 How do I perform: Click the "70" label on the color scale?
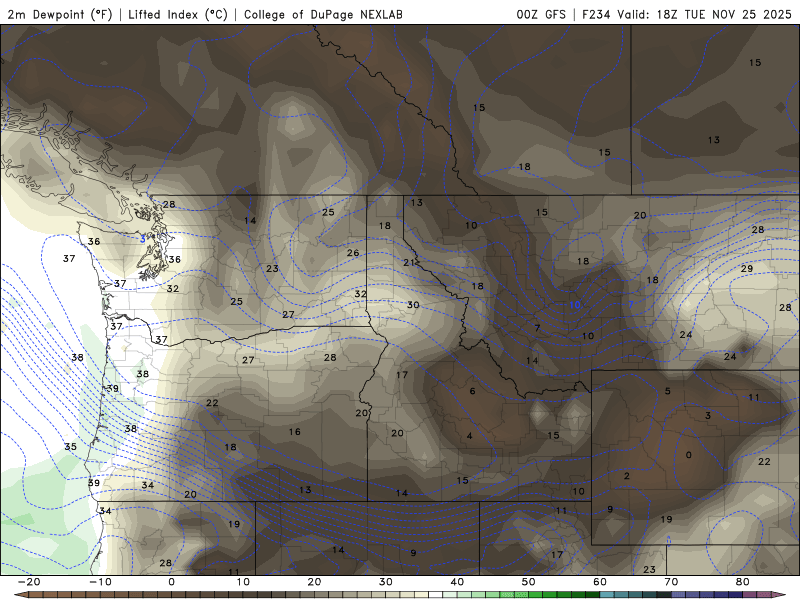[671, 582]
